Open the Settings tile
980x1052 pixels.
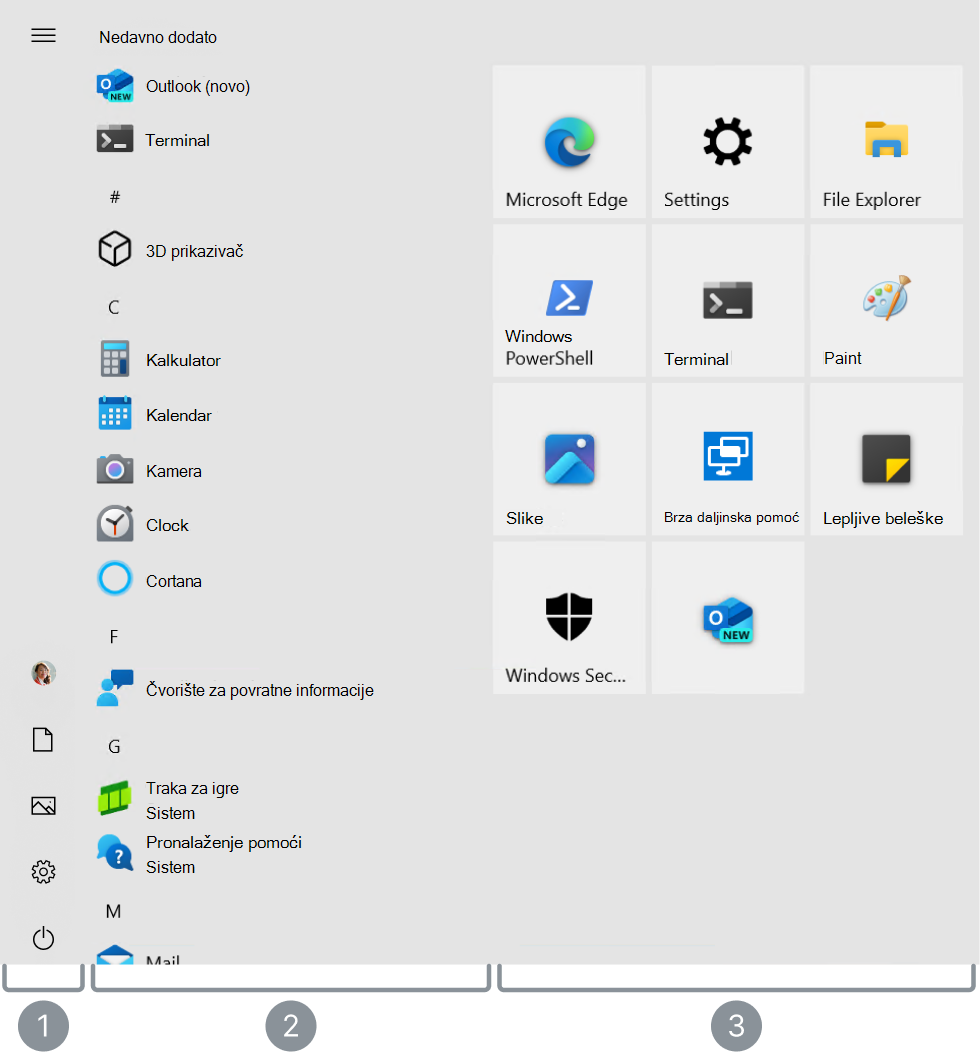coord(728,141)
